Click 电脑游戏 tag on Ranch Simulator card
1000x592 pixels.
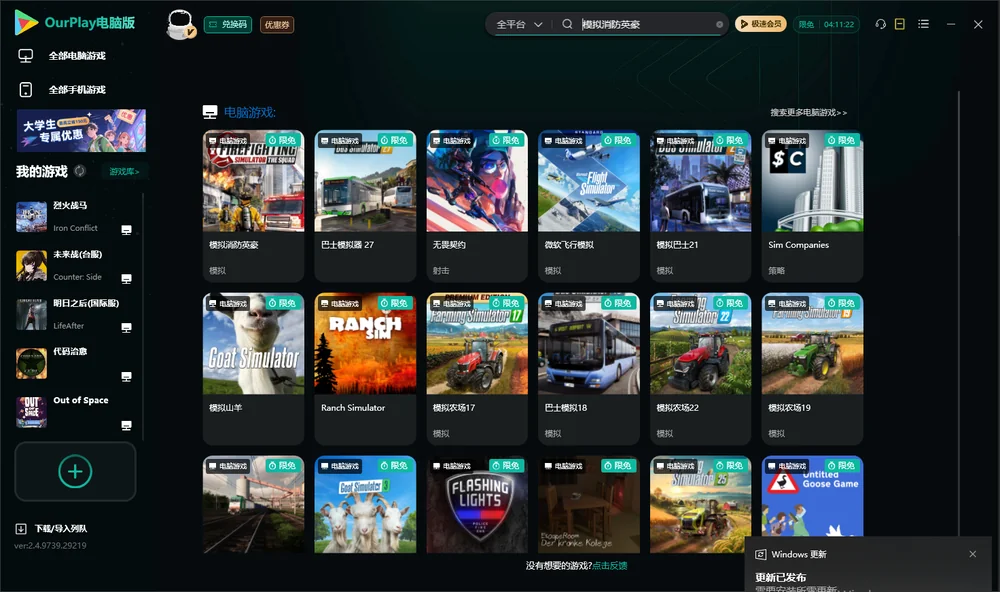click(x=340, y=304)
